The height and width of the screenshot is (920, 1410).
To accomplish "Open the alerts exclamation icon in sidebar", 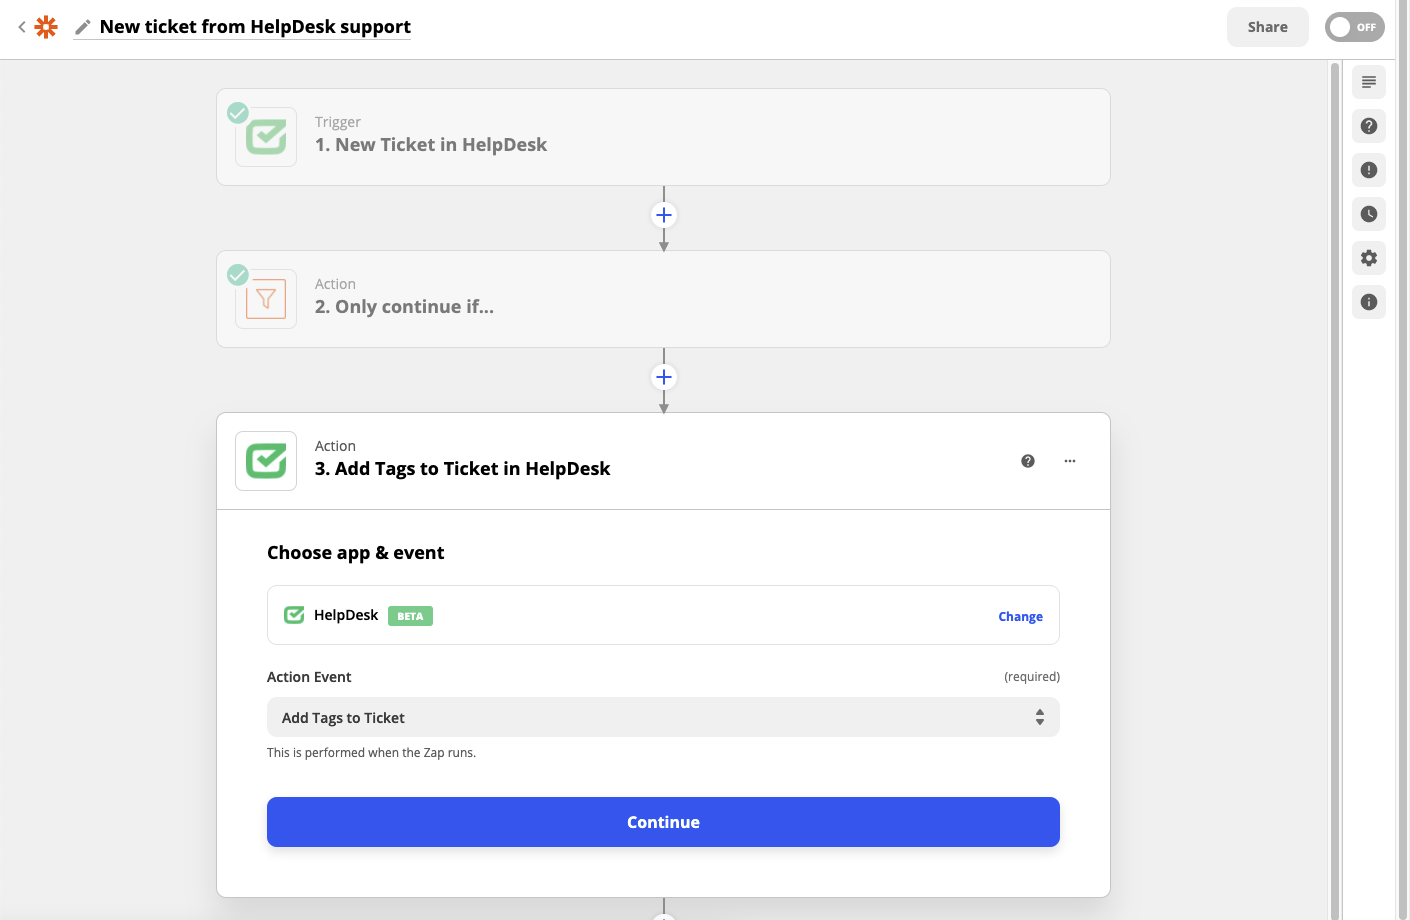I will coord(1369,170).
